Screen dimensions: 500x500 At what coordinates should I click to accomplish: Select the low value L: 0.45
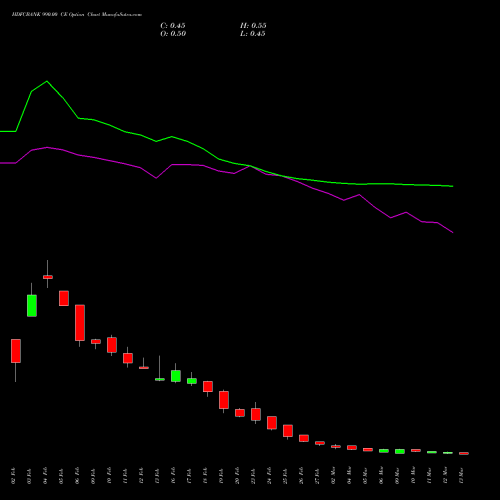click(253, 34)
